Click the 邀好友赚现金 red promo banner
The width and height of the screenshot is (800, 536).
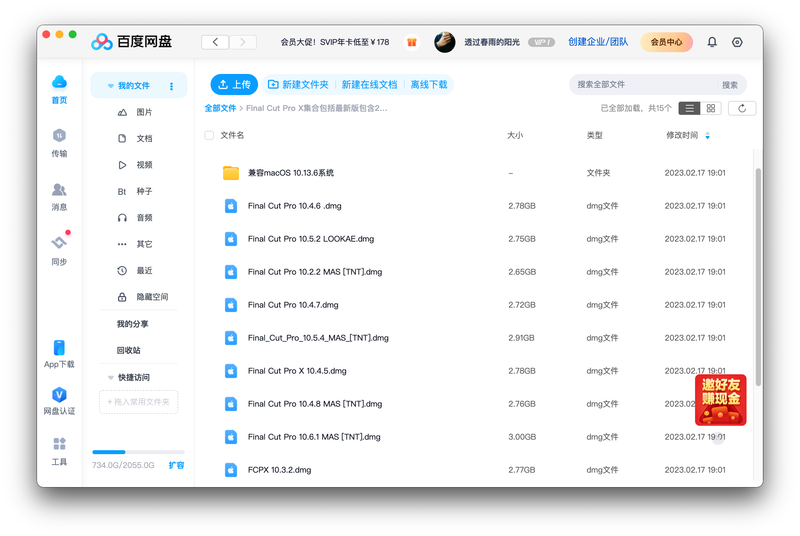pyautogui.click(x=720, y=400)
